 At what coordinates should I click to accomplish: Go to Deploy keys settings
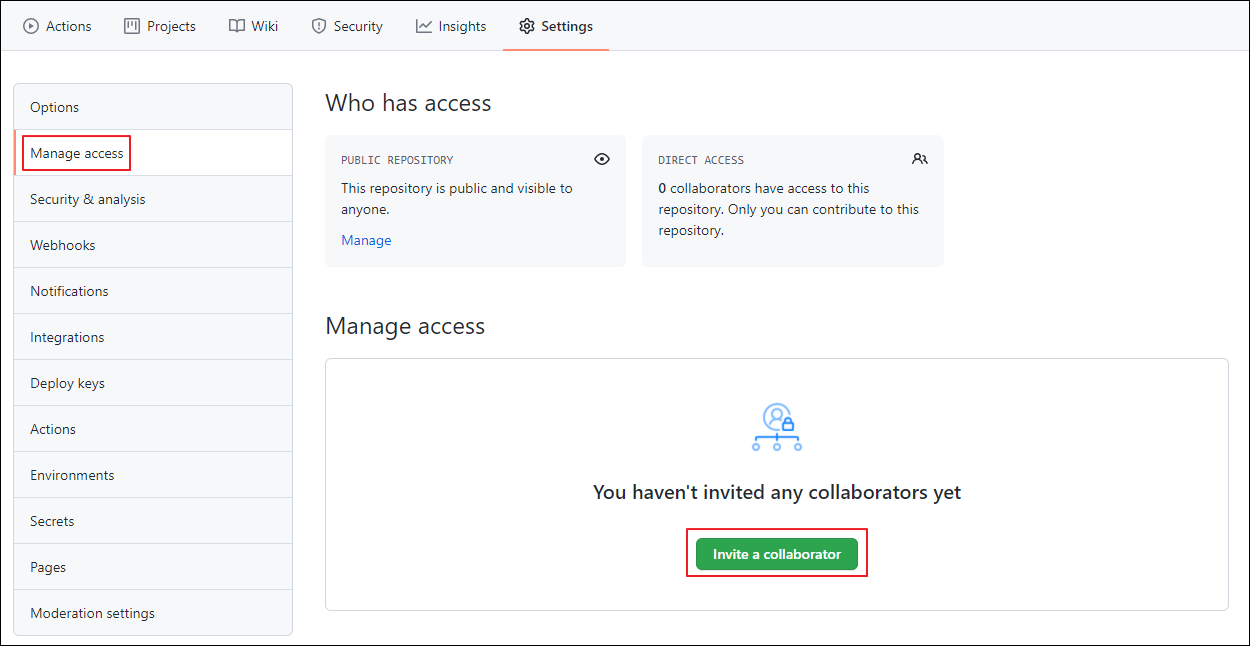(x=153, y=383)
